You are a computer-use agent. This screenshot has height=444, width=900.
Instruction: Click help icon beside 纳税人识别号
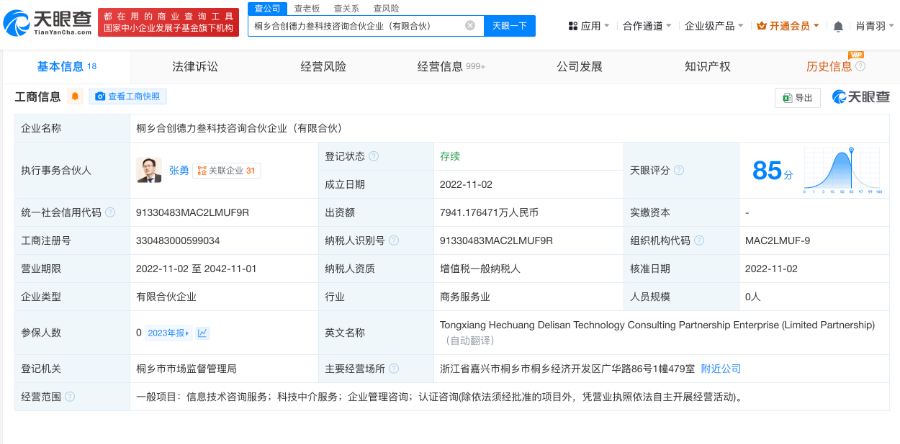point(394,240)
